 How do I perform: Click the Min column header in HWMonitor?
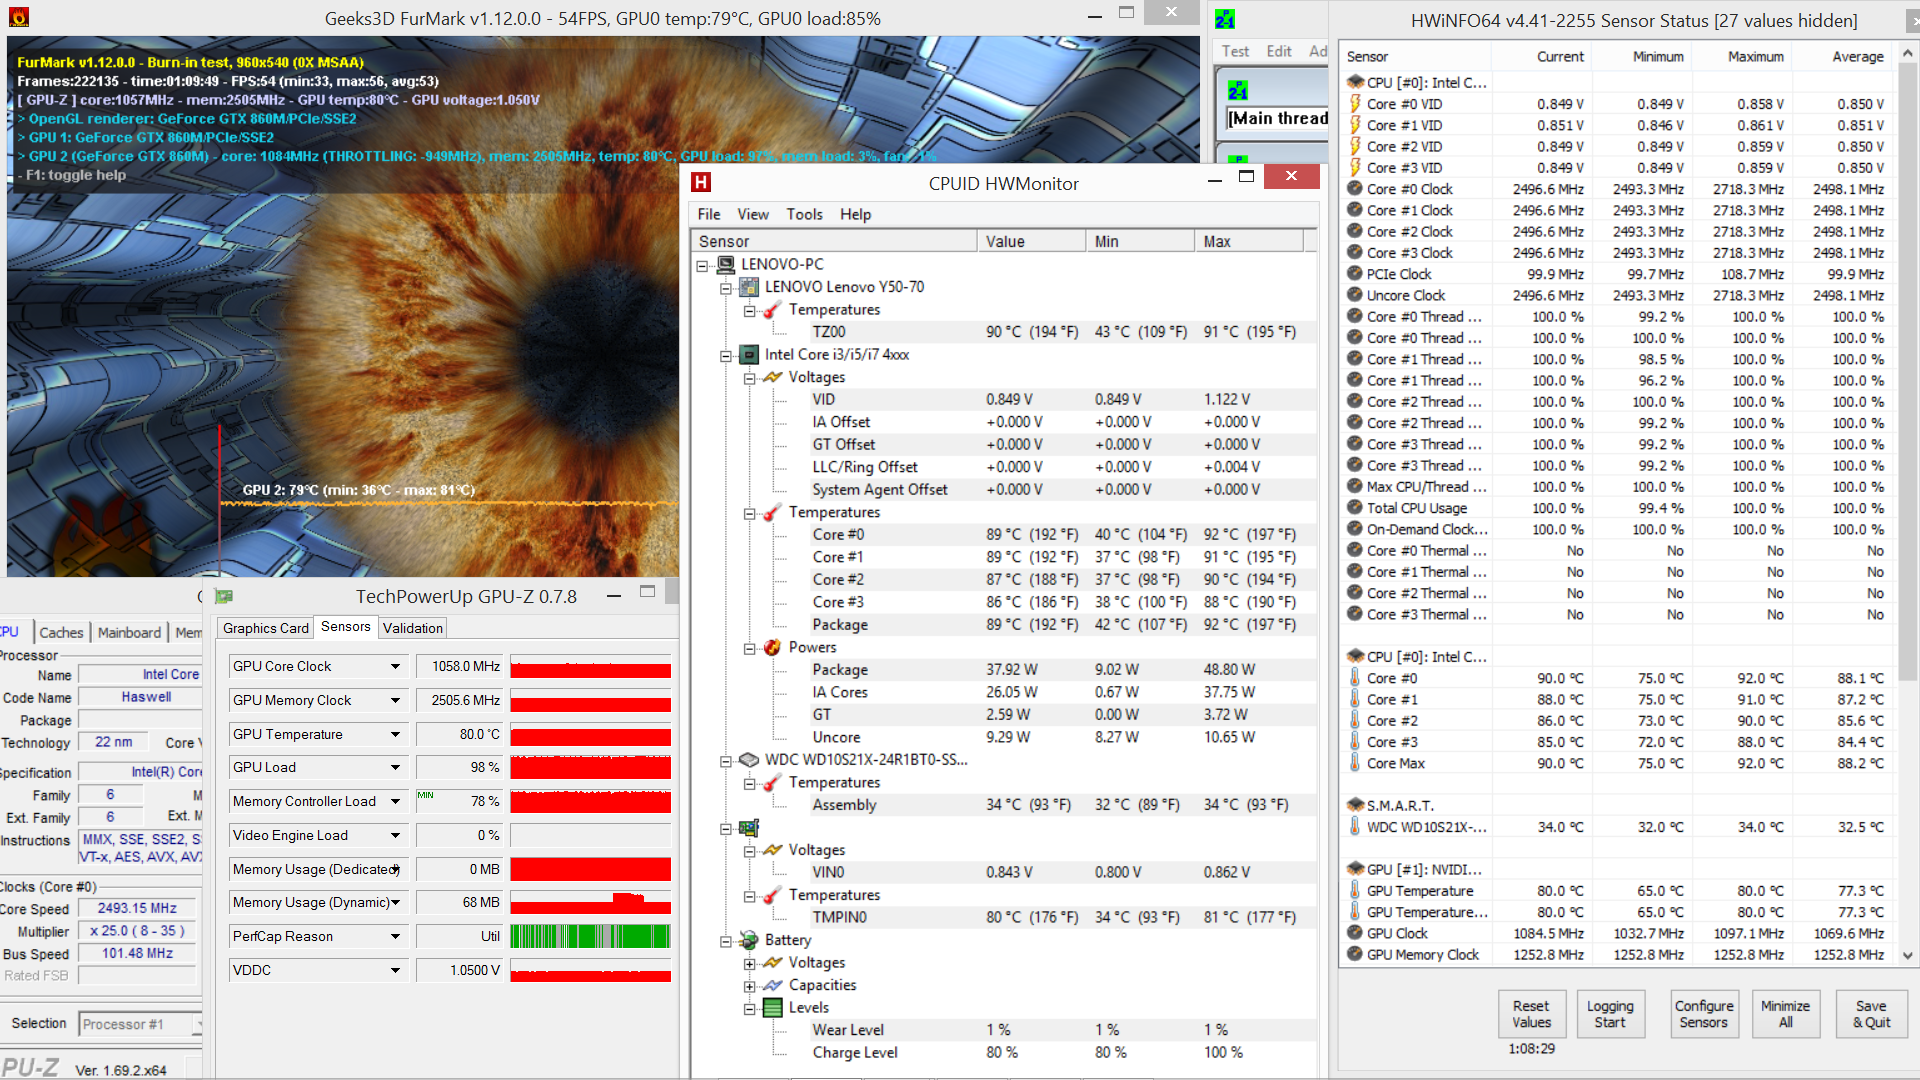point(1139,241)
